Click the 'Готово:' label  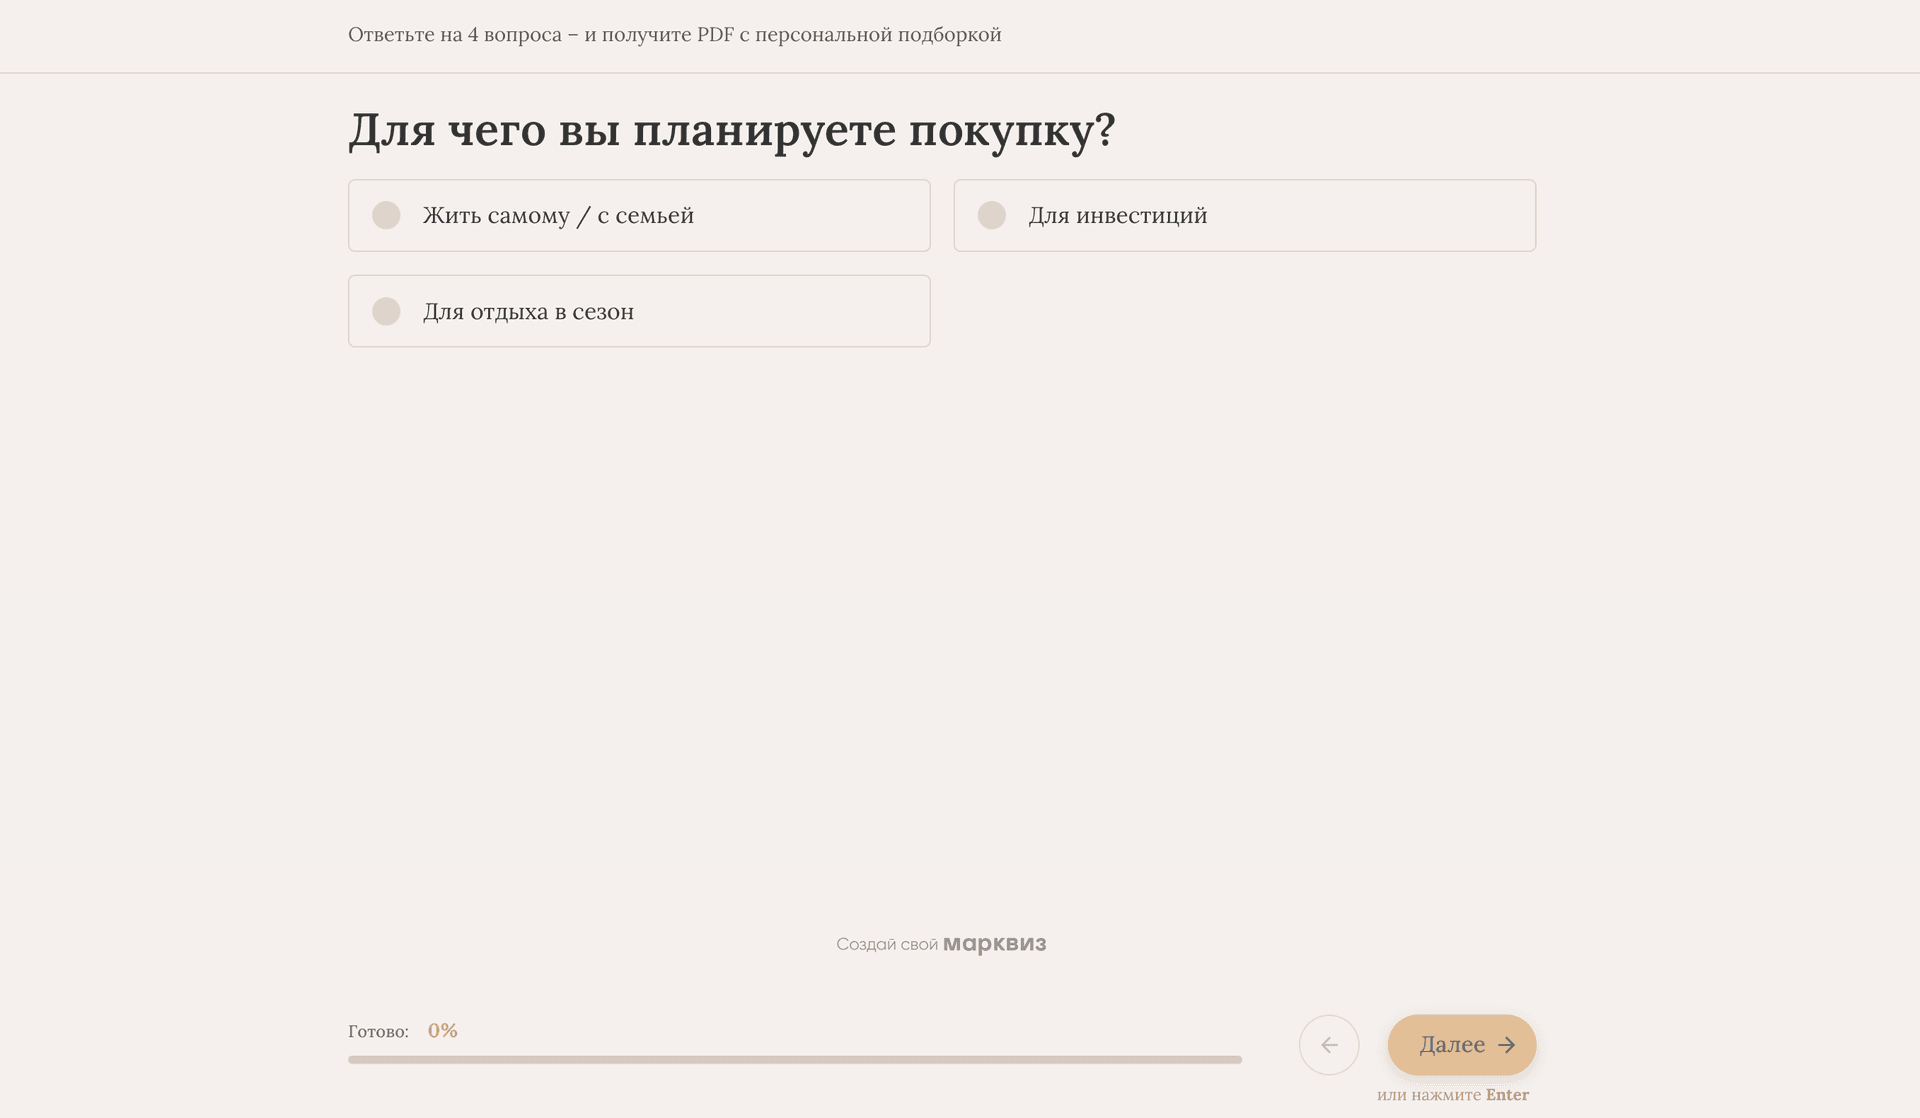pyautogui.click(x=378, y=1032)
